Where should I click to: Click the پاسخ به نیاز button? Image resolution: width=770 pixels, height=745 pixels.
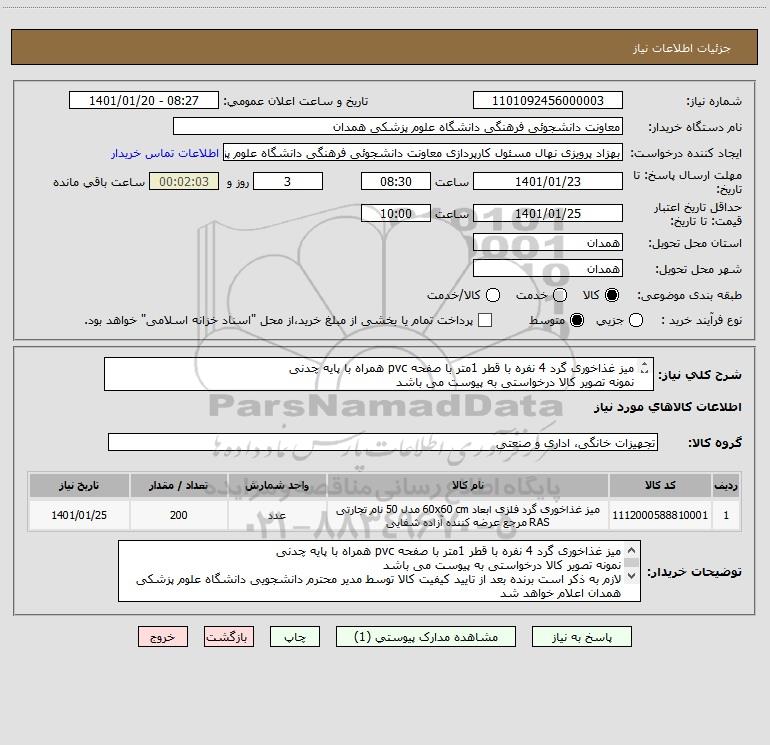581,637
